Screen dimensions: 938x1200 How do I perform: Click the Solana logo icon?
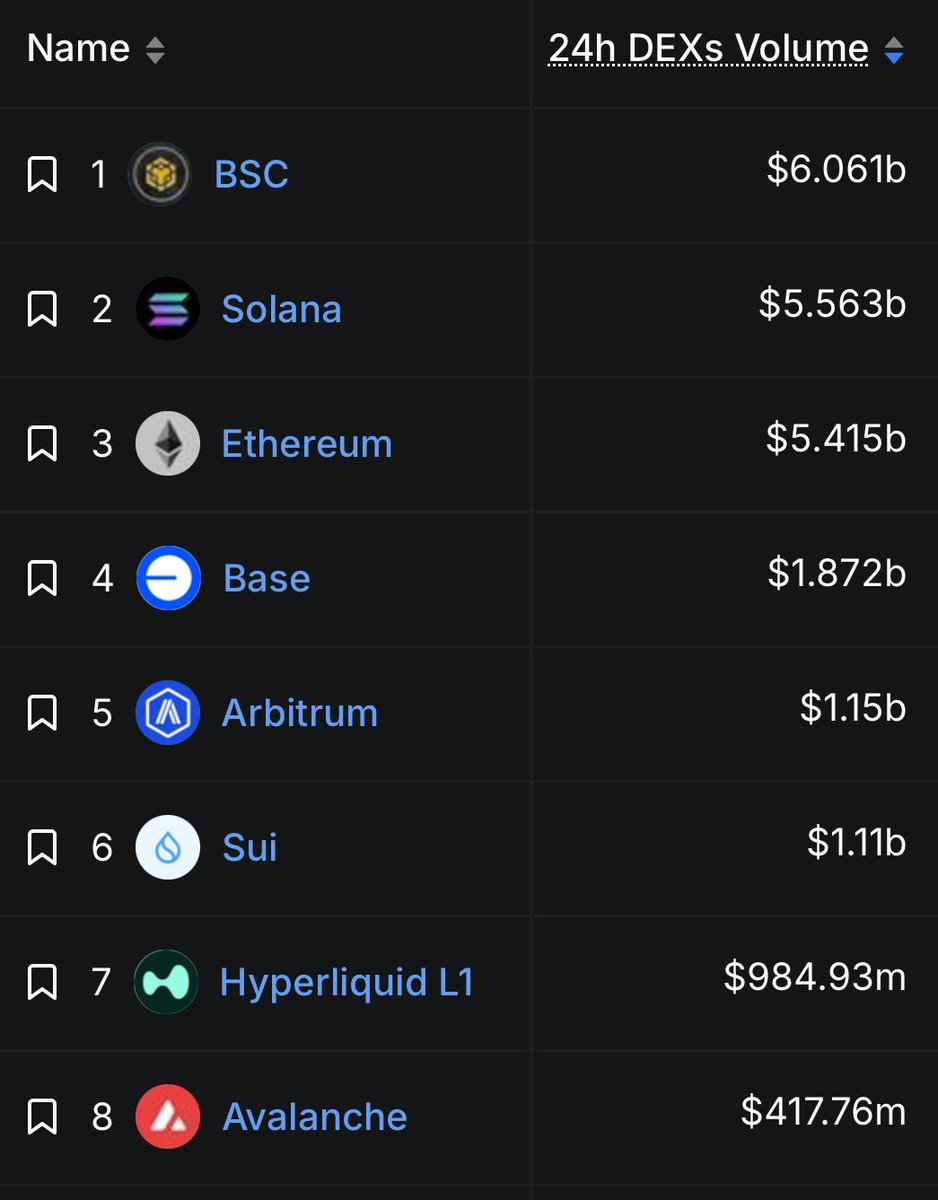[x=167, y=309]
